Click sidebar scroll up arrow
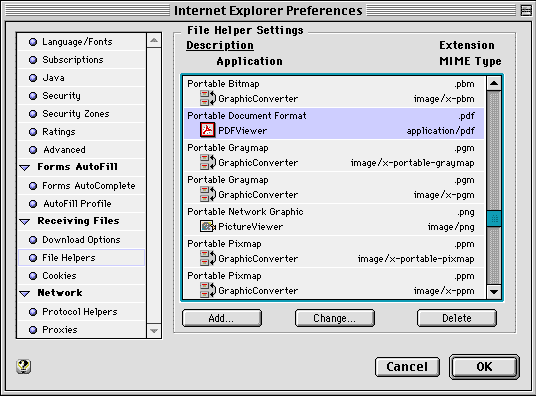This screenshot has width=536, height=396. click(x=154, y=41)
